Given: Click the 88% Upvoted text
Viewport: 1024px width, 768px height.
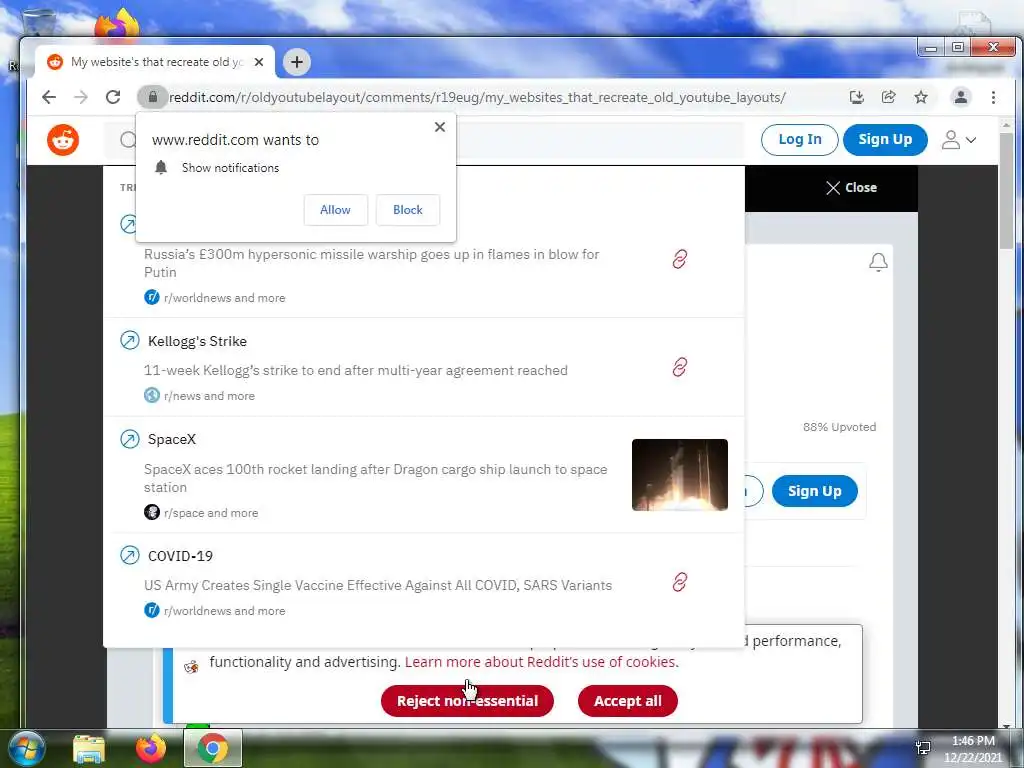Looking at the screenshot, I should click(x=839, y=427).
